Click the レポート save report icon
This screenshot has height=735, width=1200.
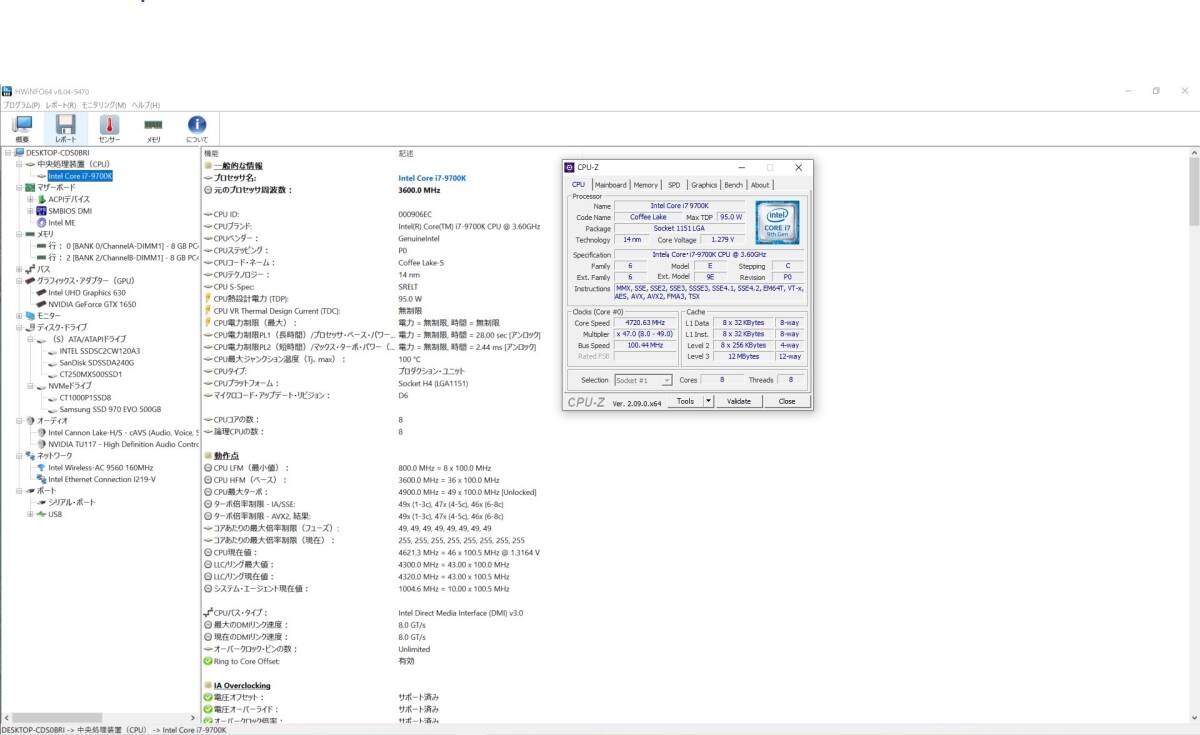point(65,125)
